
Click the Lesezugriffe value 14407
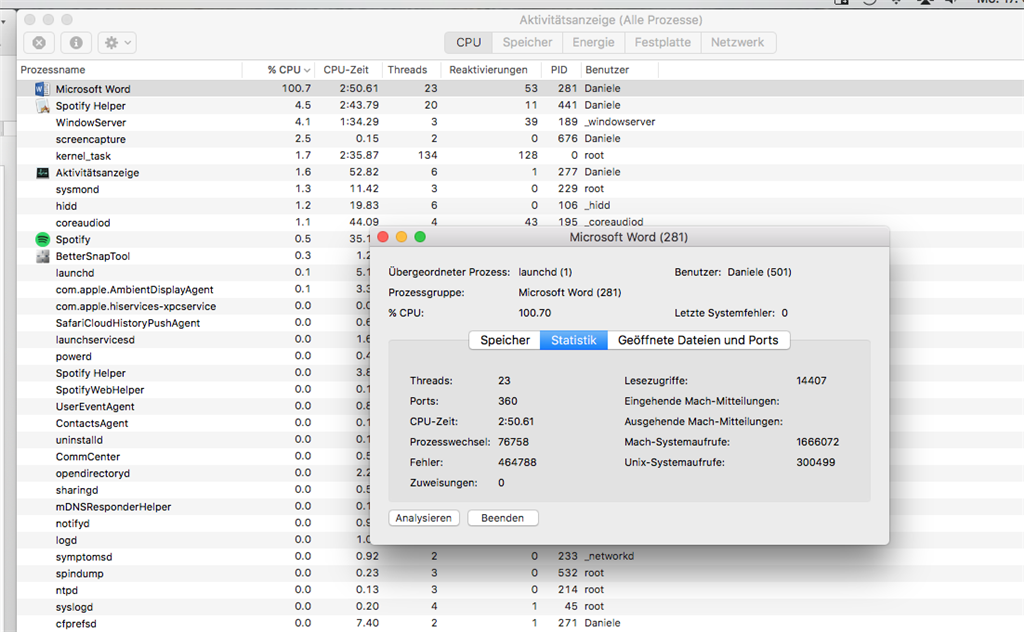[x=811, y=381]
